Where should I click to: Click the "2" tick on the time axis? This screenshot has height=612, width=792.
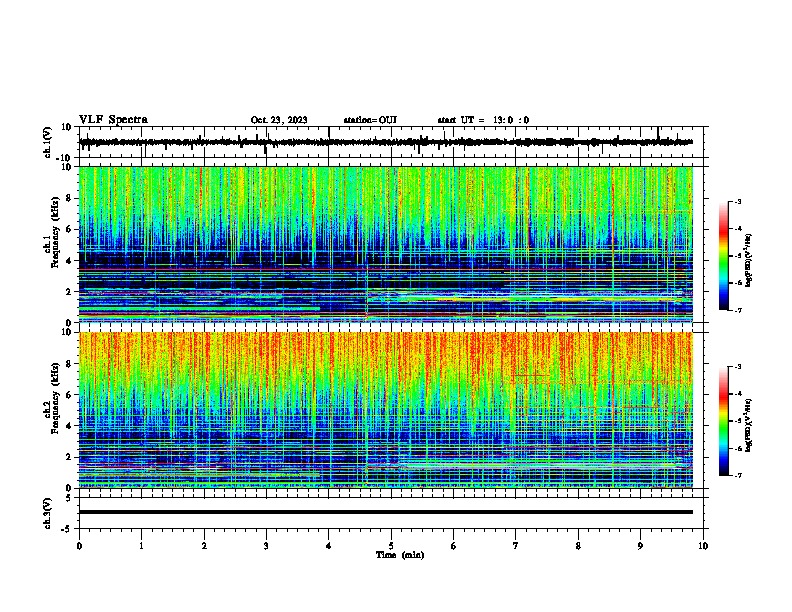204,546
